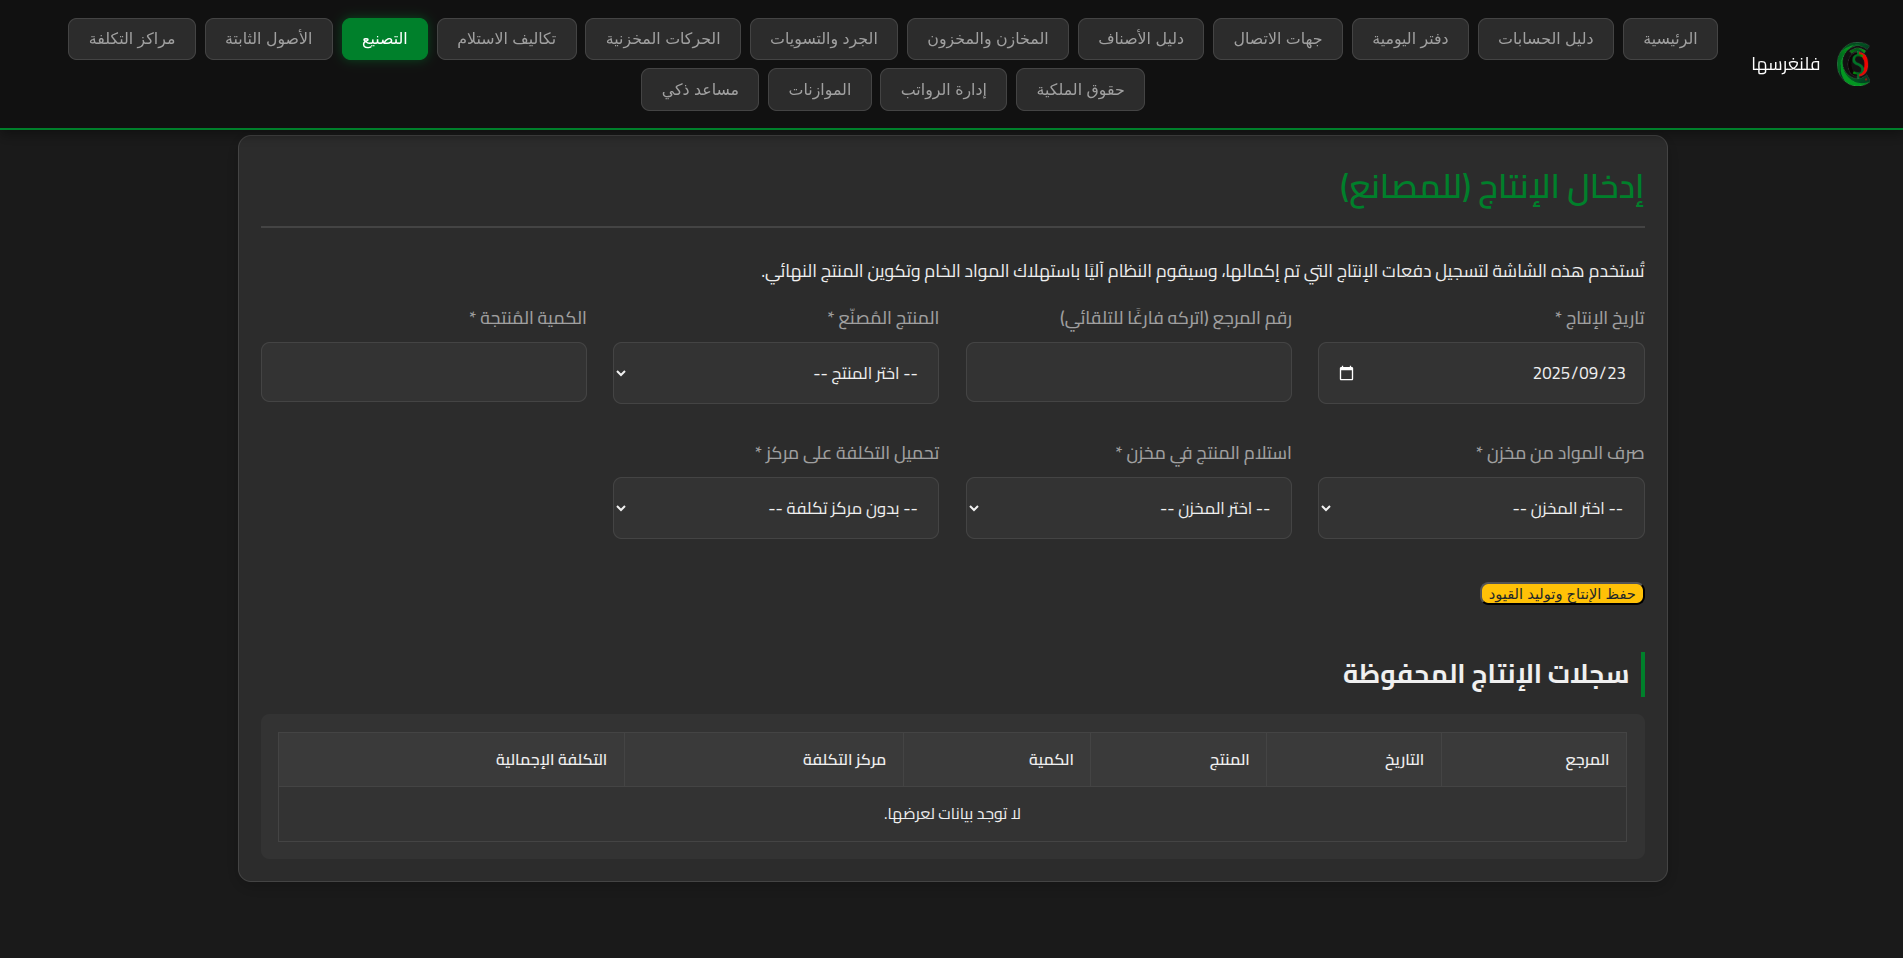Click the produced quantity input field
This screenshot has height=958, width=1903.
pos(423,373)
